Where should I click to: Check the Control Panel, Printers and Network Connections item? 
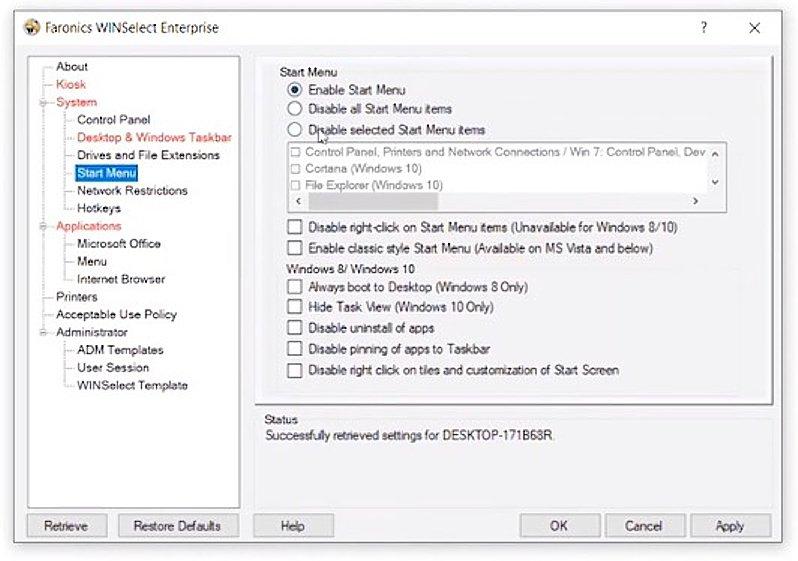[x=295, y=152]
